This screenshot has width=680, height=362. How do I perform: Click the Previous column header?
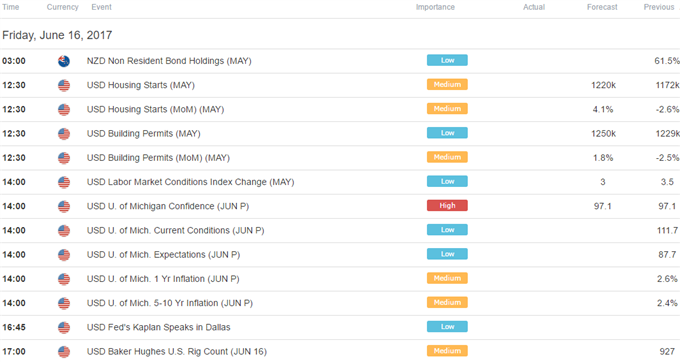tap(659, 7)
